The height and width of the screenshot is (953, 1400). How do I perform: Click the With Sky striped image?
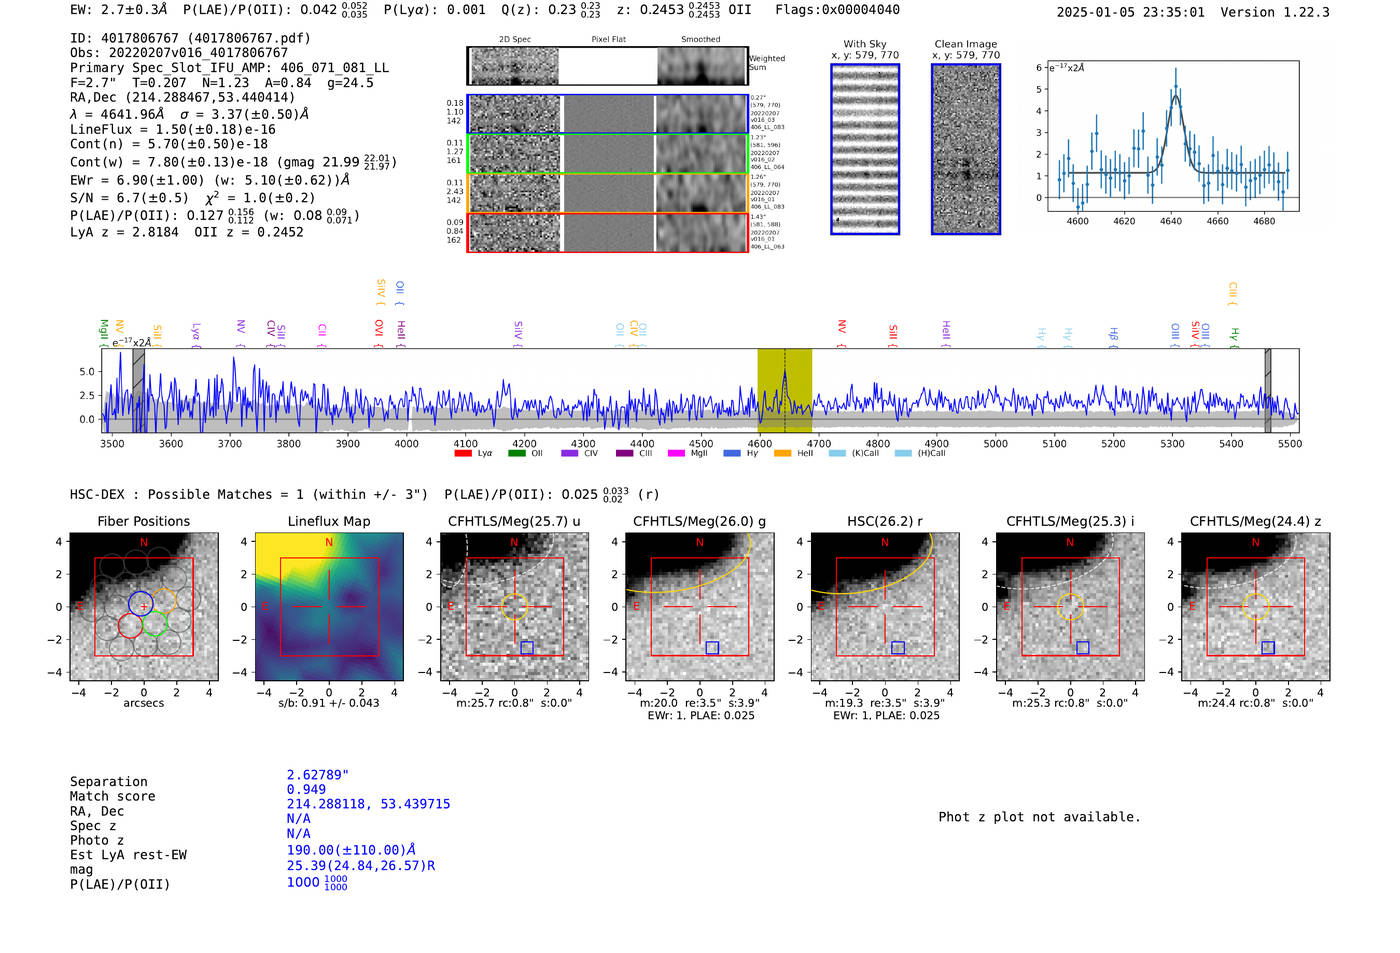click(x=865, y=149)
